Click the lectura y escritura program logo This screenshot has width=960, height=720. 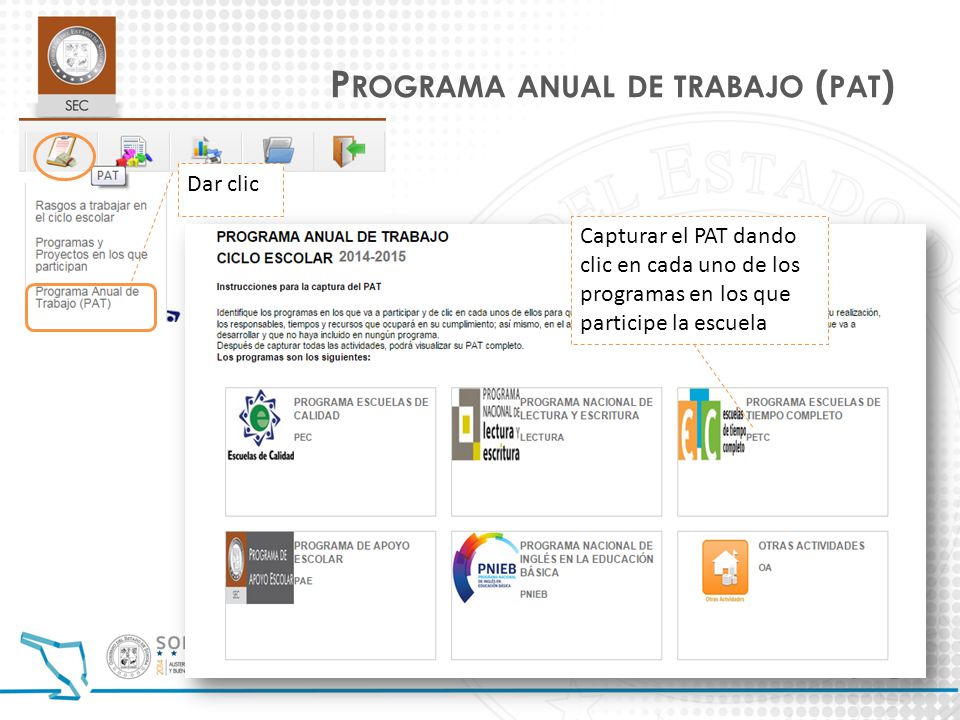(486, 424)
